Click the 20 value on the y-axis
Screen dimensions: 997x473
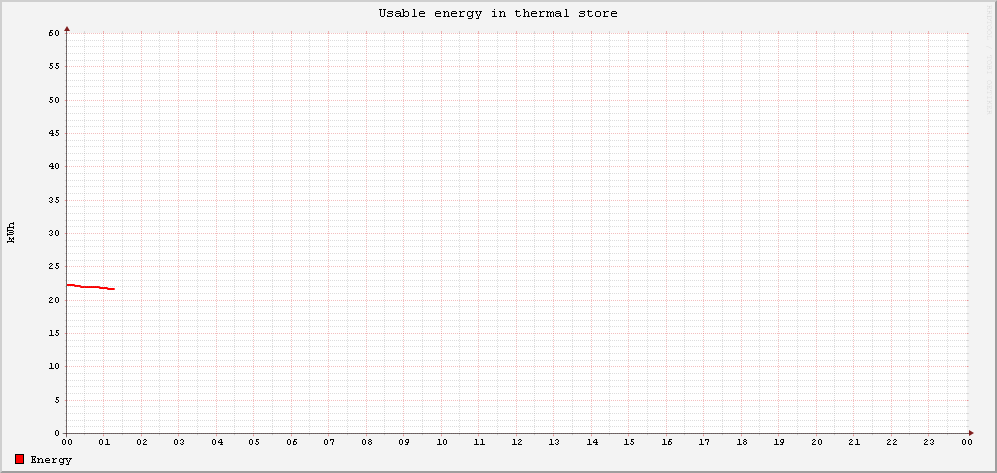point(54,300)
